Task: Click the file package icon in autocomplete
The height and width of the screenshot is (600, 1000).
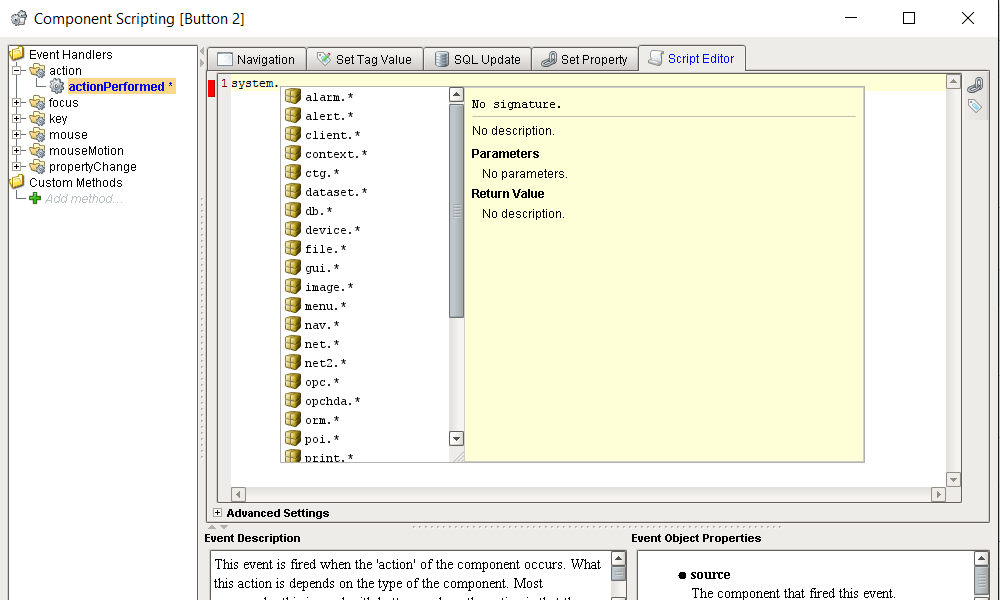Action: pyautogui.click(x=293, y=247)
